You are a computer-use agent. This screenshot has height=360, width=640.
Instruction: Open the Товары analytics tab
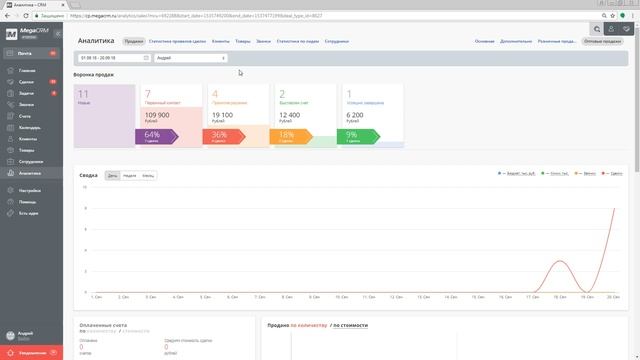242,41
